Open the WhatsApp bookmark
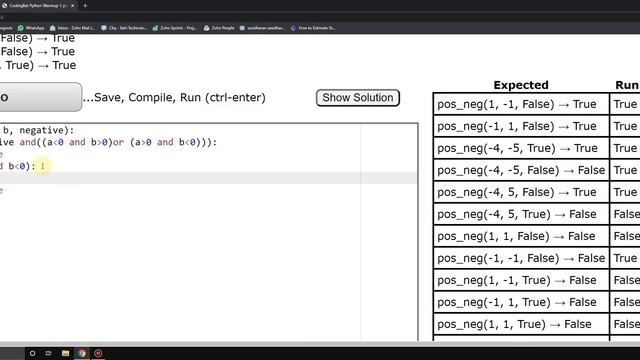The height and width of the screenshot is (360, 640). (31, 28)
